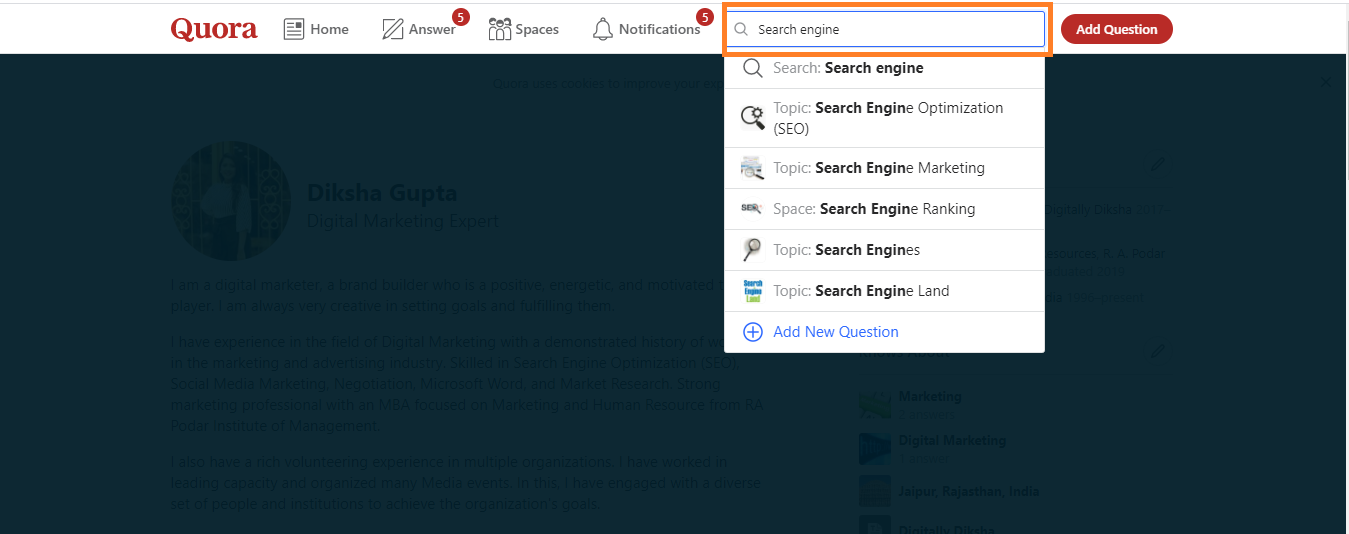
Task: Choose Space: Search Engine Ranking
Action: tap(884, 209)
